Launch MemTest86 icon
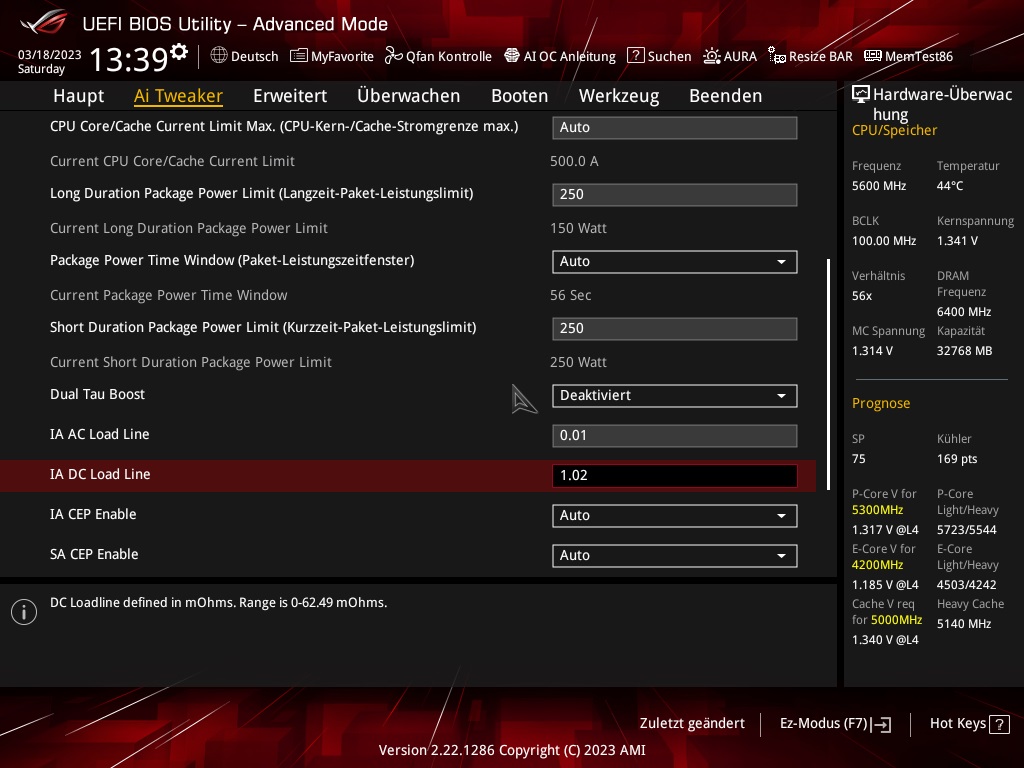Viewport: 1024px width, 768px height. tap(872, 56)
